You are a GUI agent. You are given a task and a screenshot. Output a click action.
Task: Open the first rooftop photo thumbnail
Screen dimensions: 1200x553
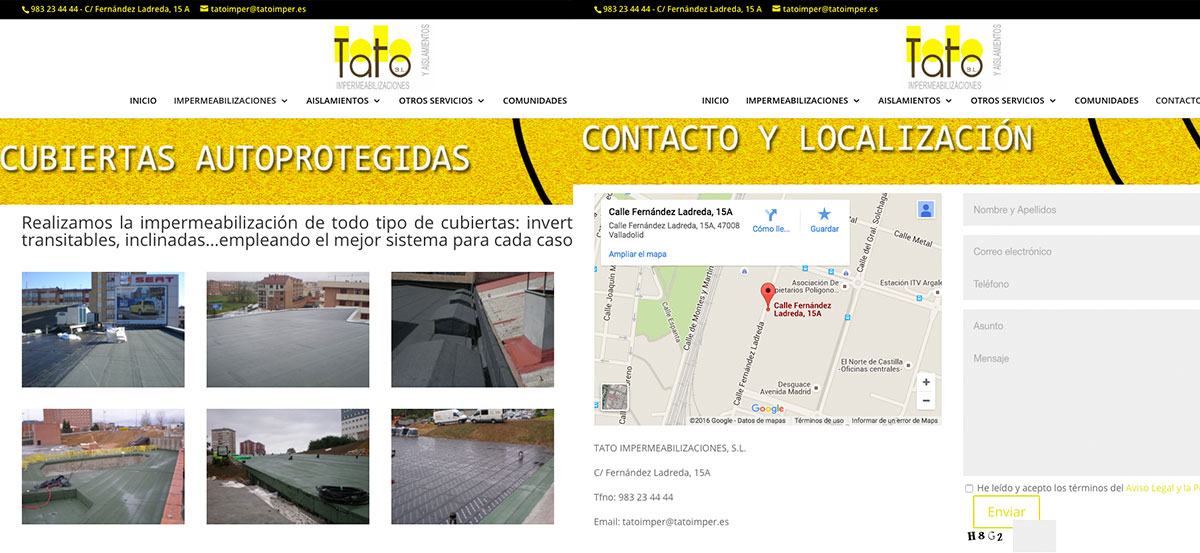tap(103, 330)
